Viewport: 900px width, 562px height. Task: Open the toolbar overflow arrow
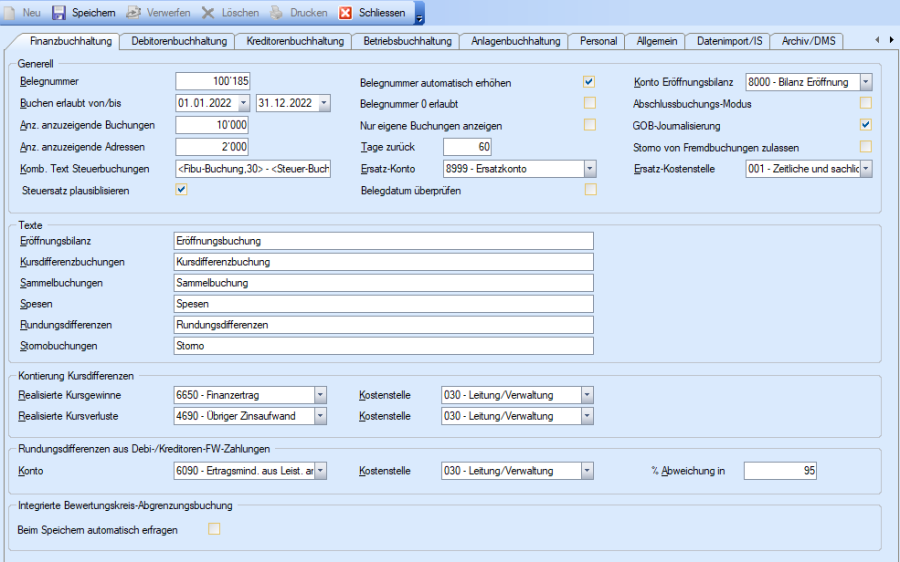tap(419, 14)
